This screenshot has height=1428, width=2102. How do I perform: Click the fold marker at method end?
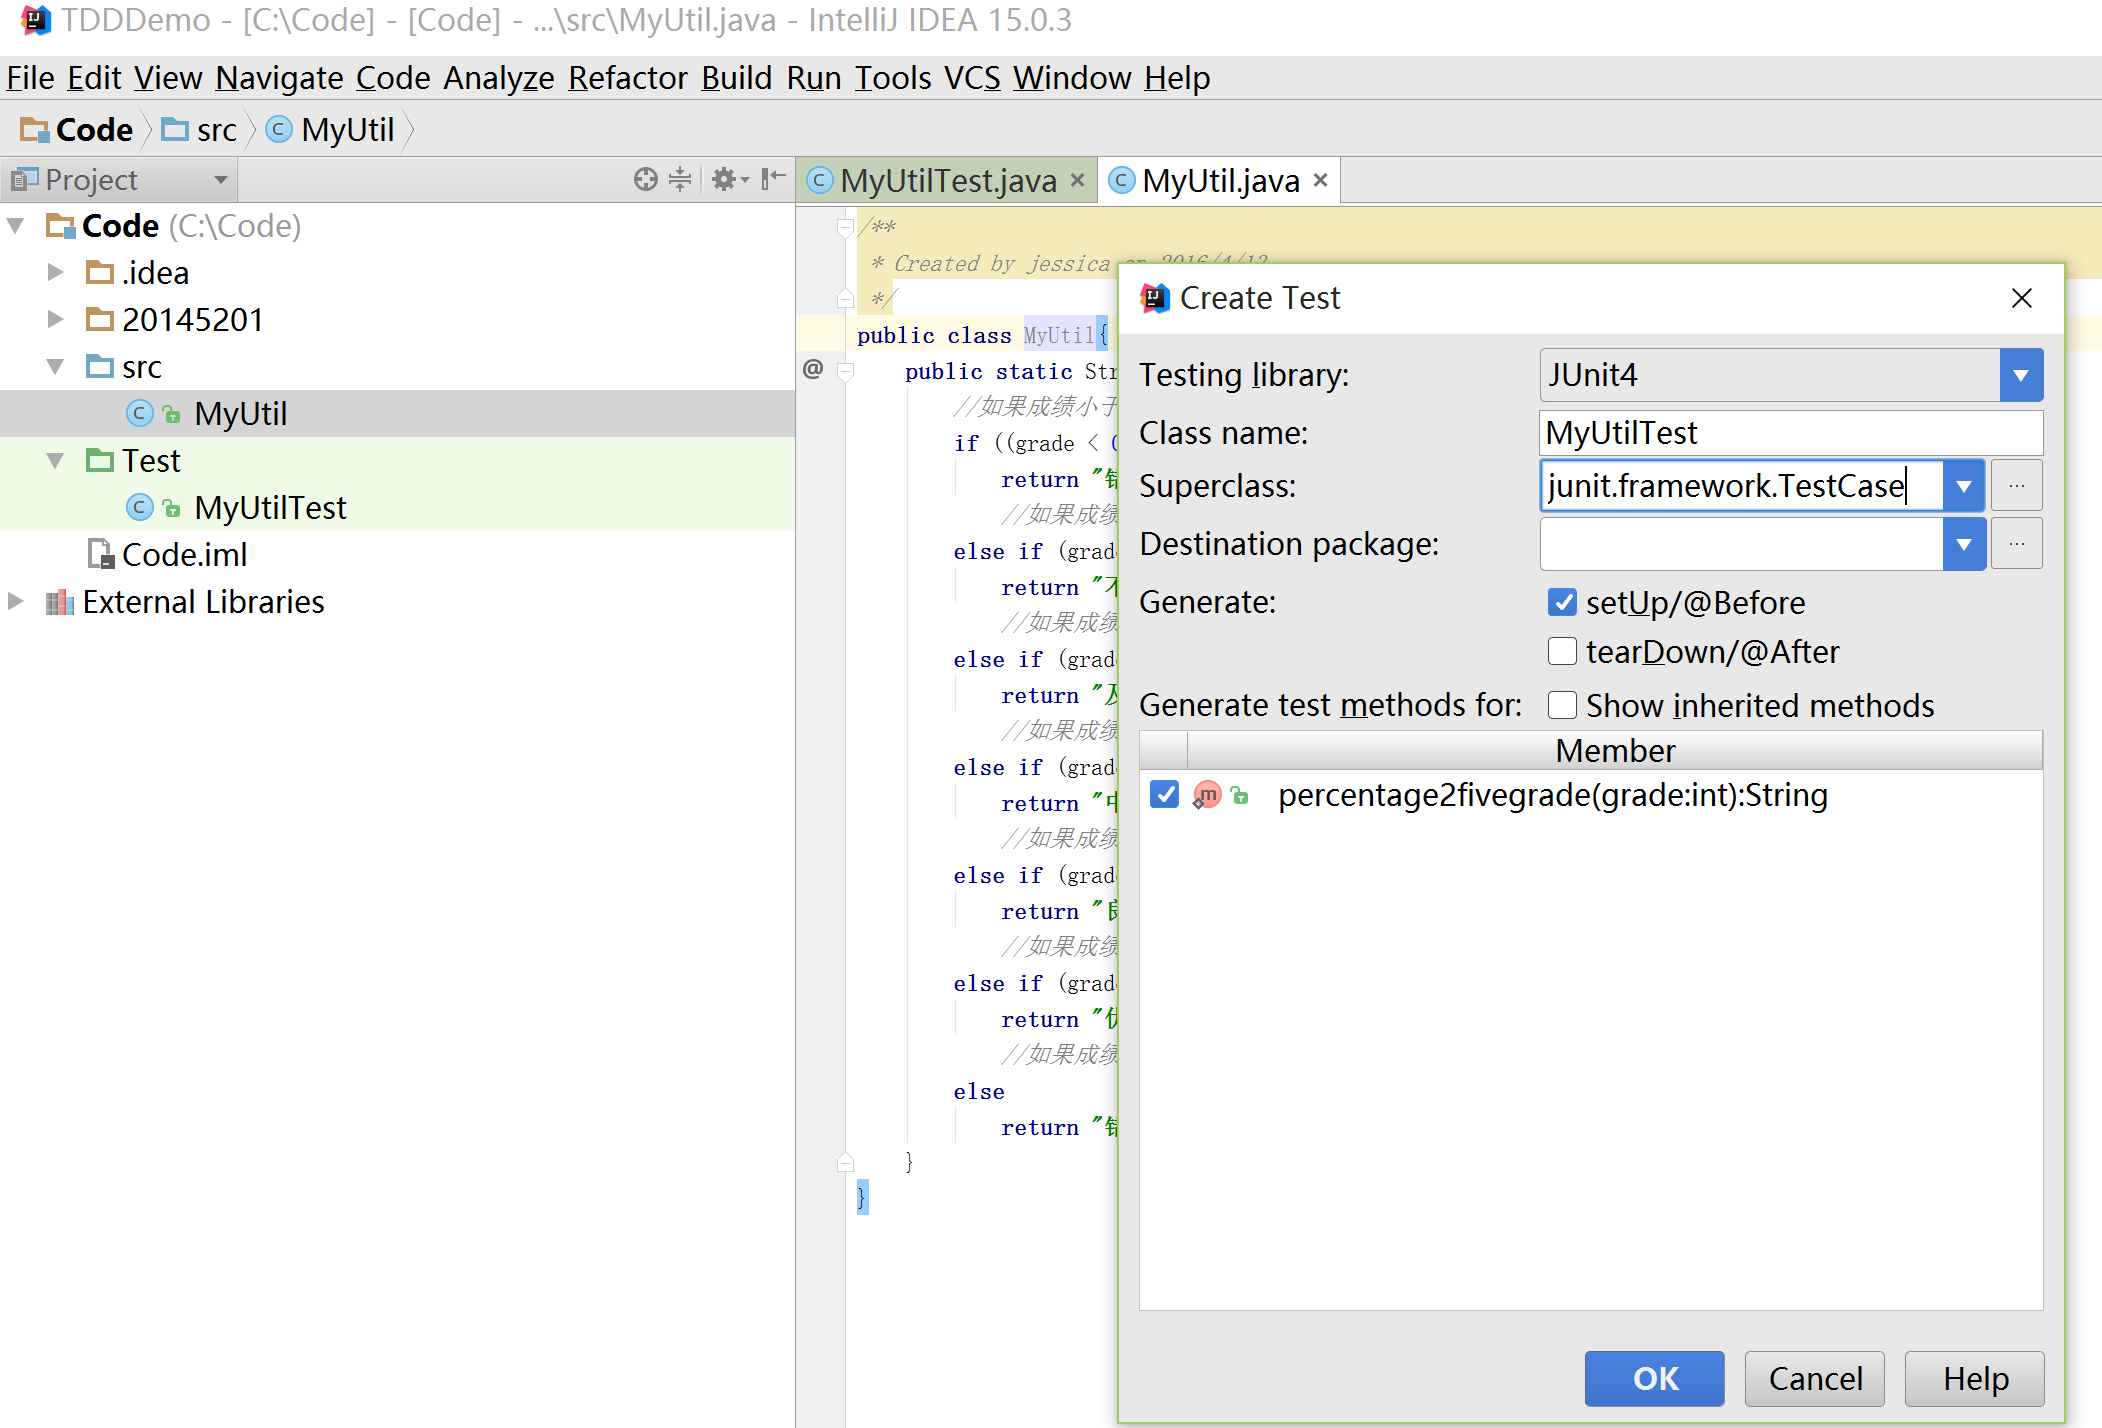(845, 1162)
